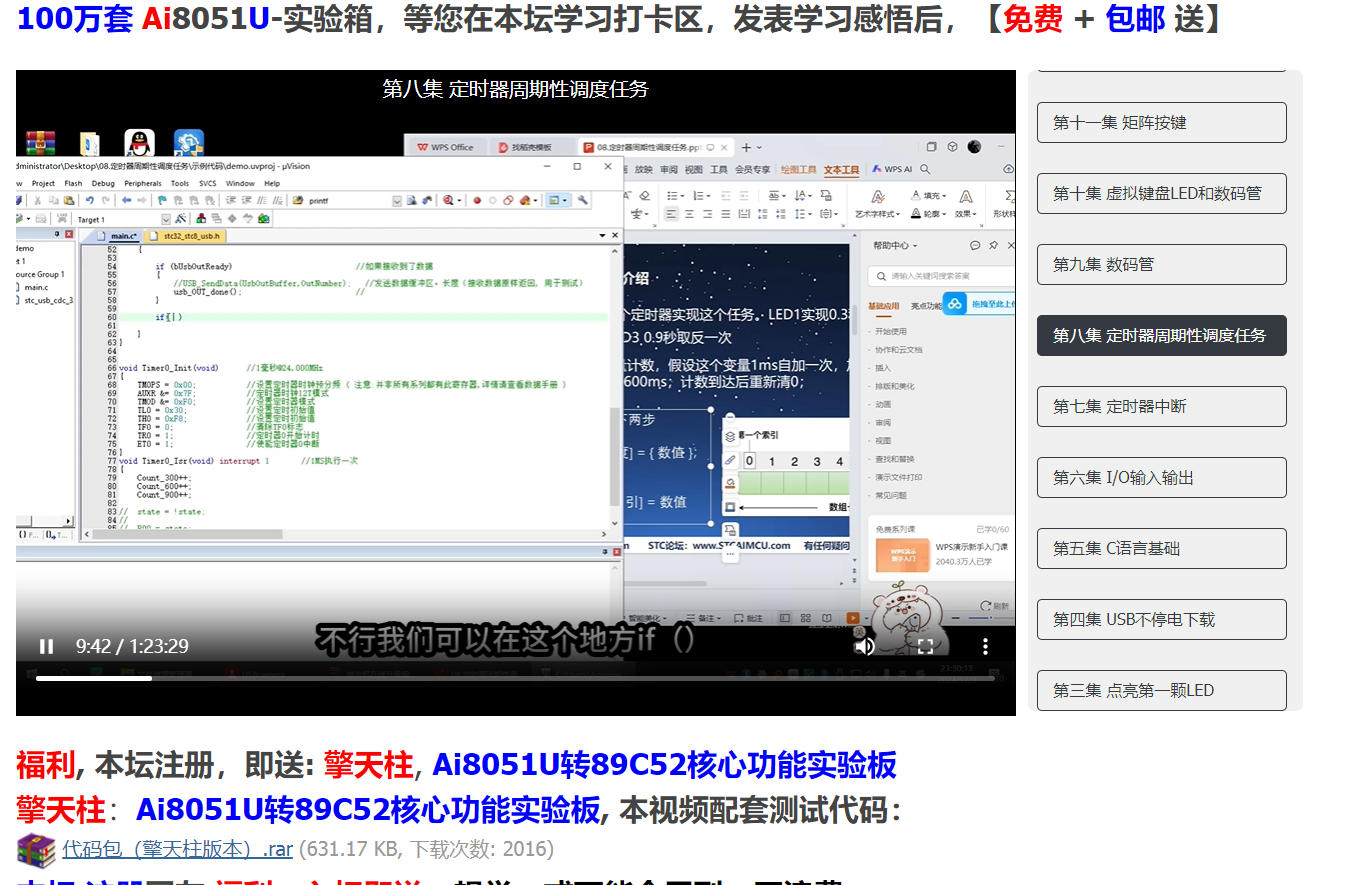Screen dimensions: 1345x885
Task: Expand the printf find combo box
Action: point(396,201)
